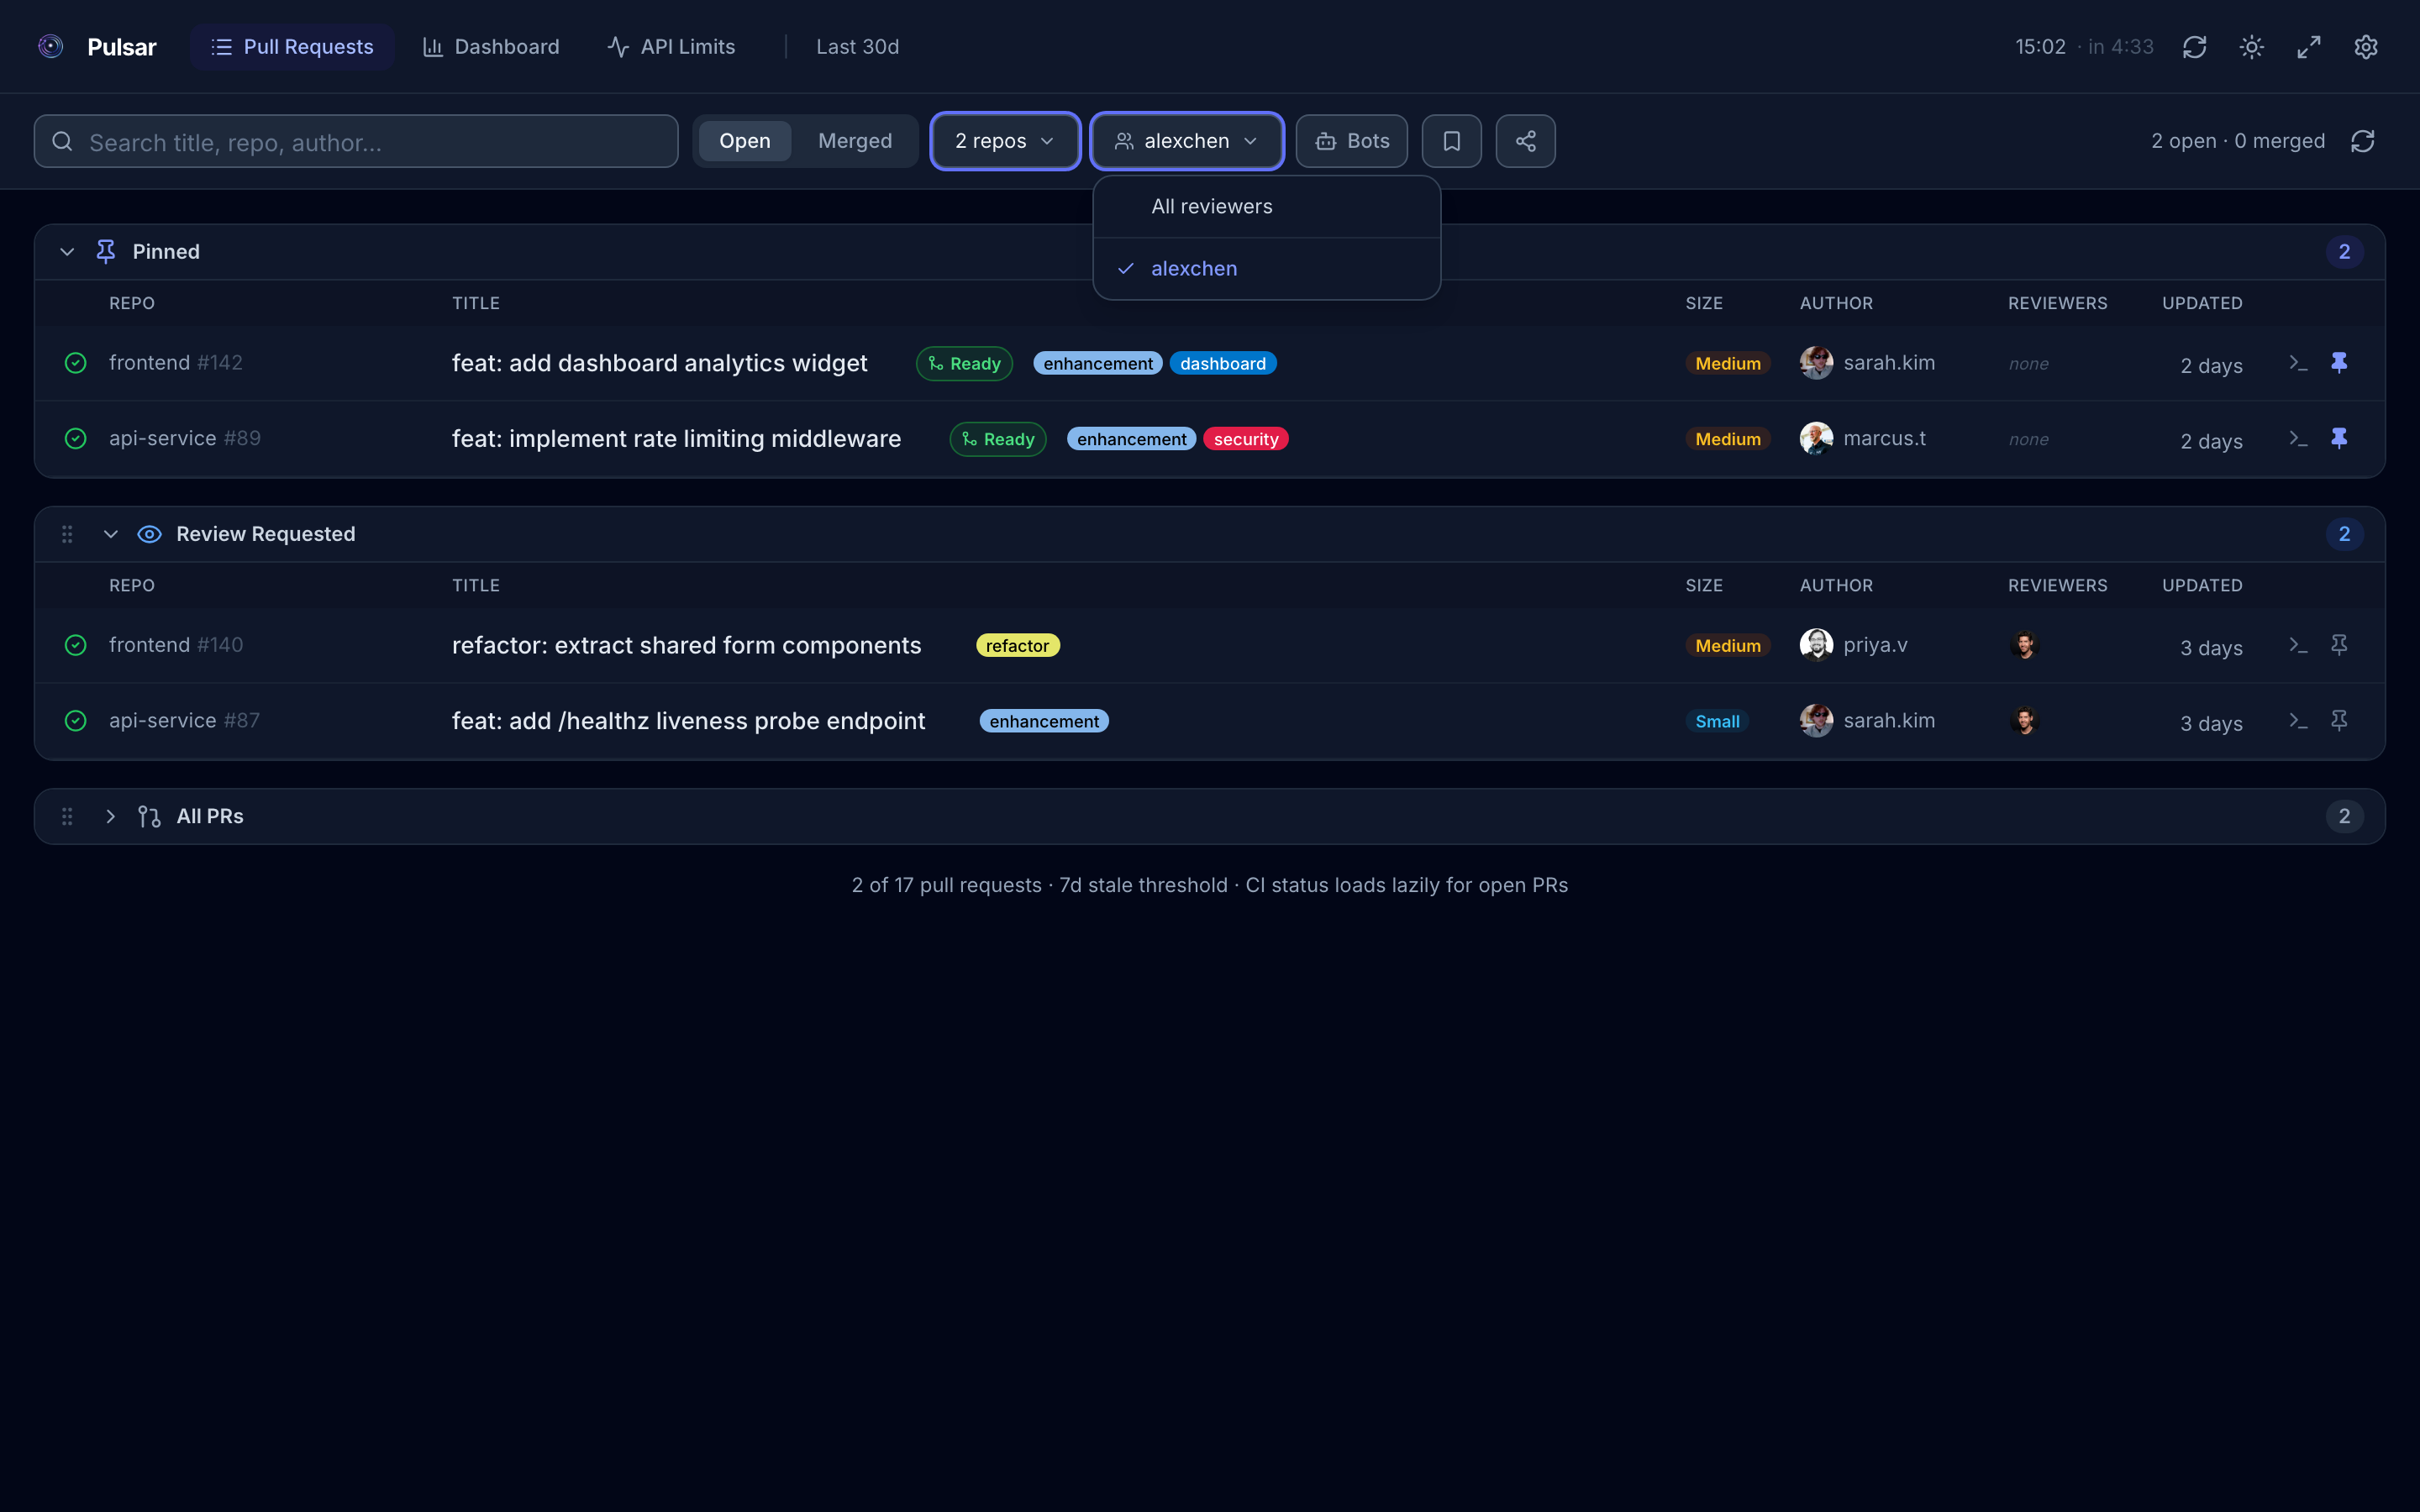Switch theme using the sun icon
The width and height of the screenshot is (2420, 1512).
pos(2252,46)
